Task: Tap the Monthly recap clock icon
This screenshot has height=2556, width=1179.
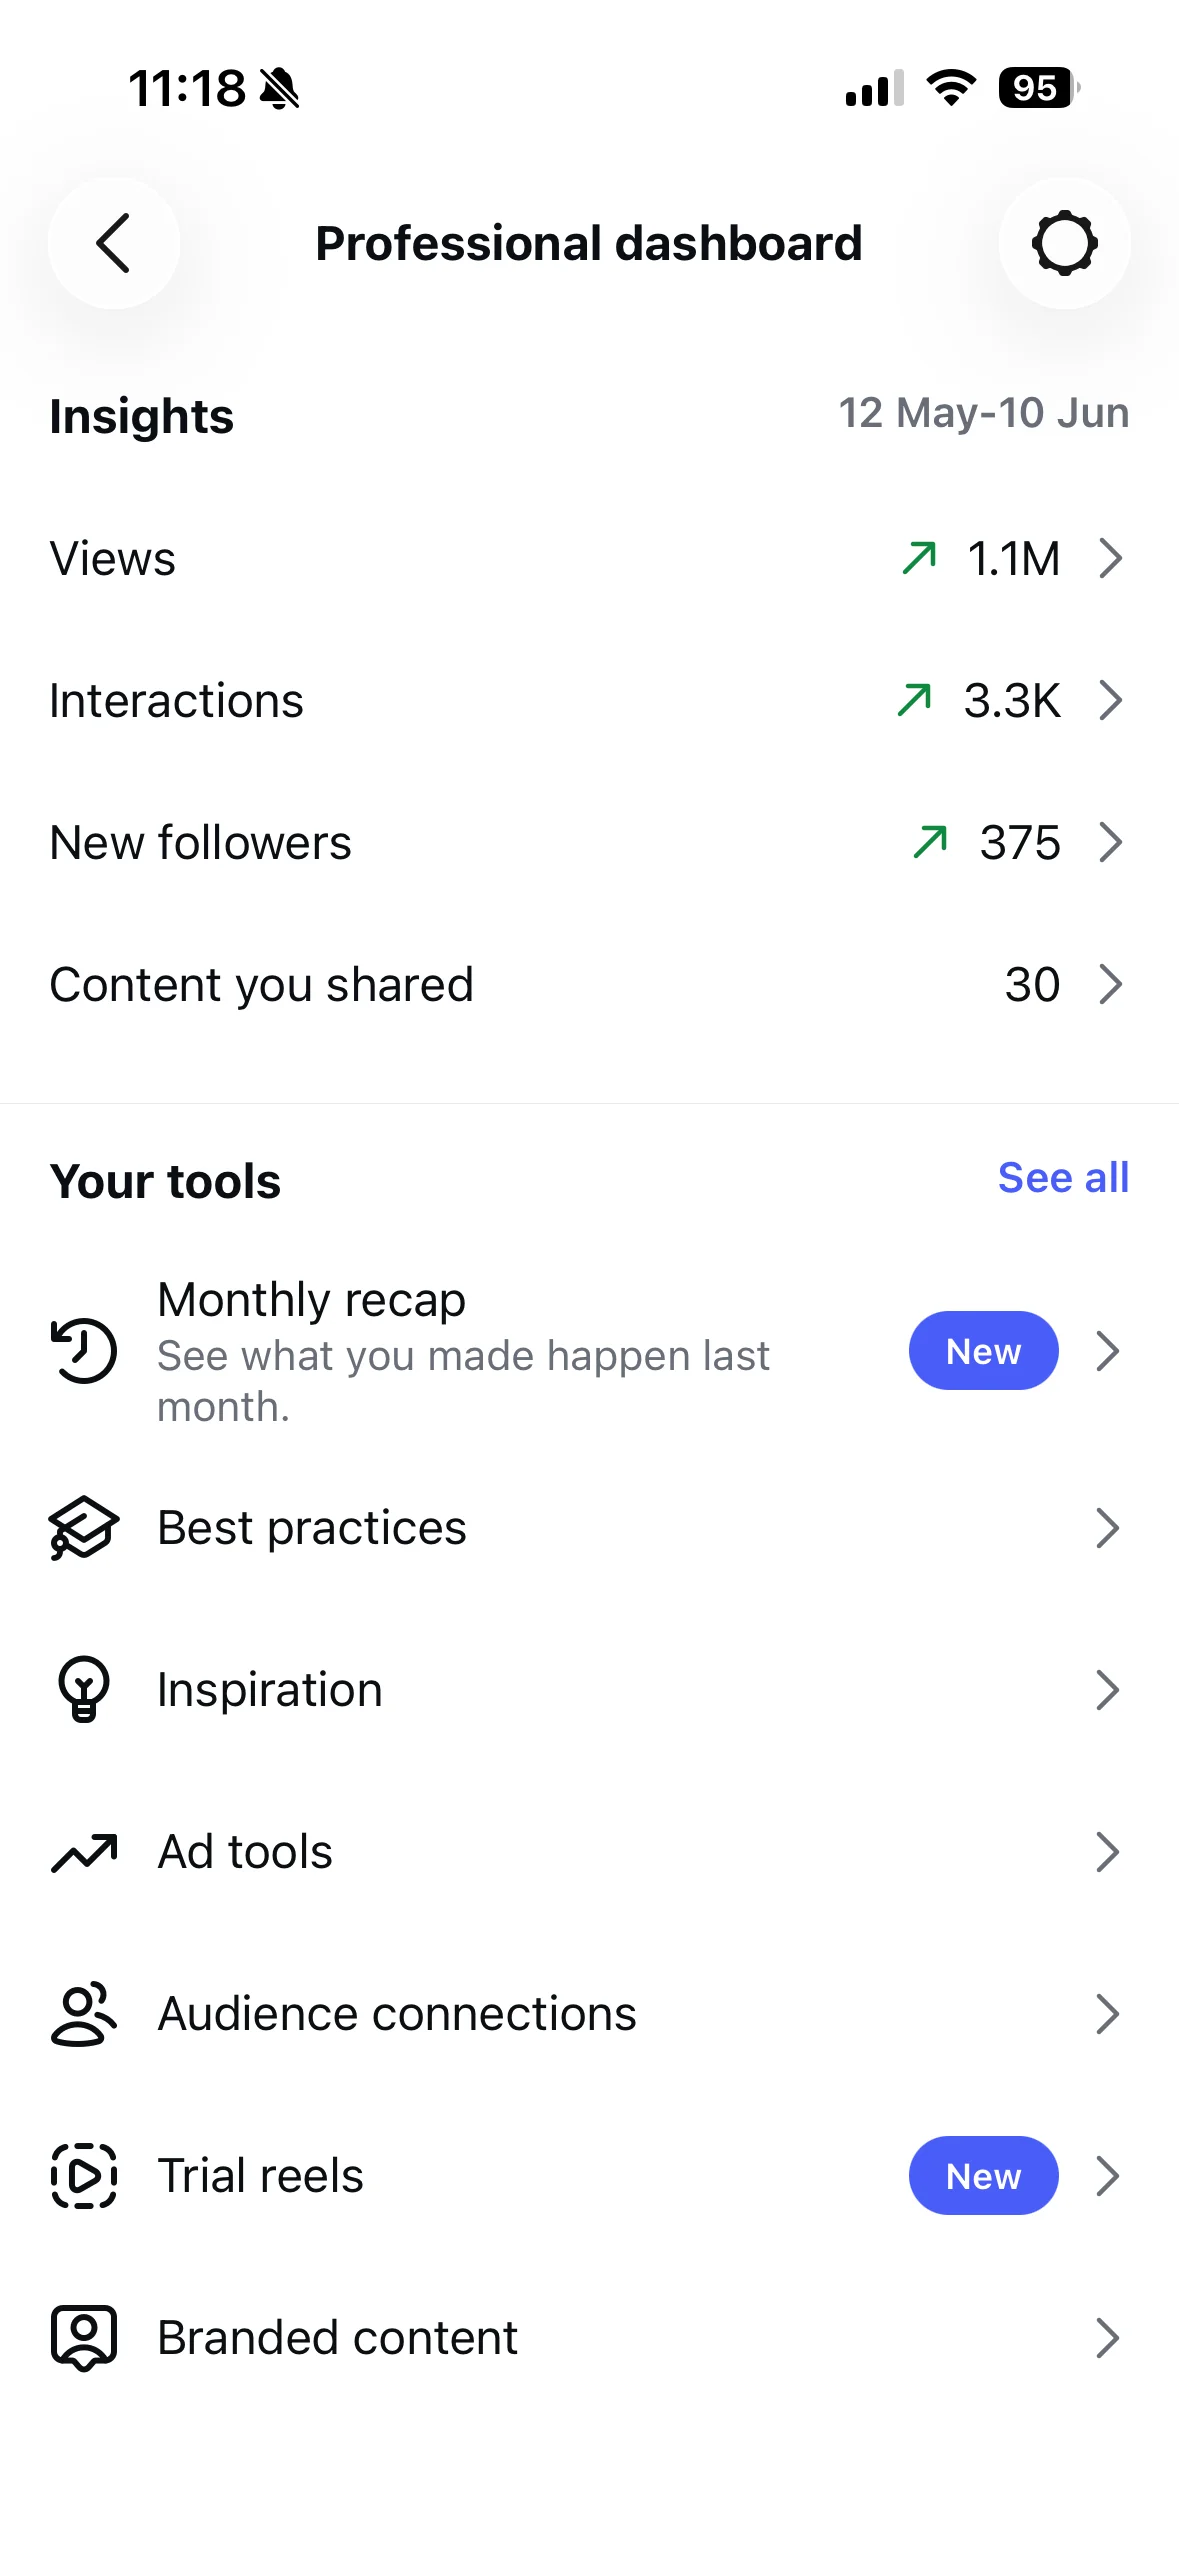Action: pyautogui.click(x=84, y=1351)
